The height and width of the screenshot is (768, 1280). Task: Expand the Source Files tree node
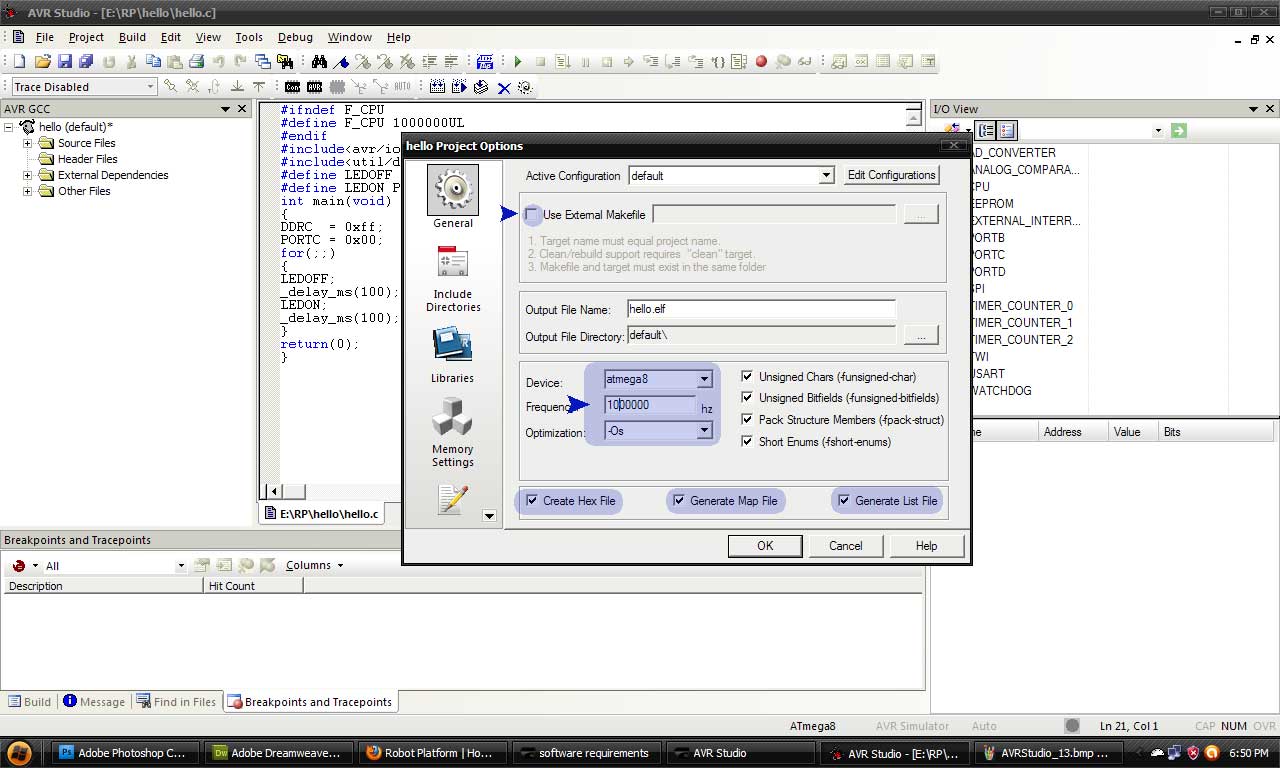click(x=28, y=143)
